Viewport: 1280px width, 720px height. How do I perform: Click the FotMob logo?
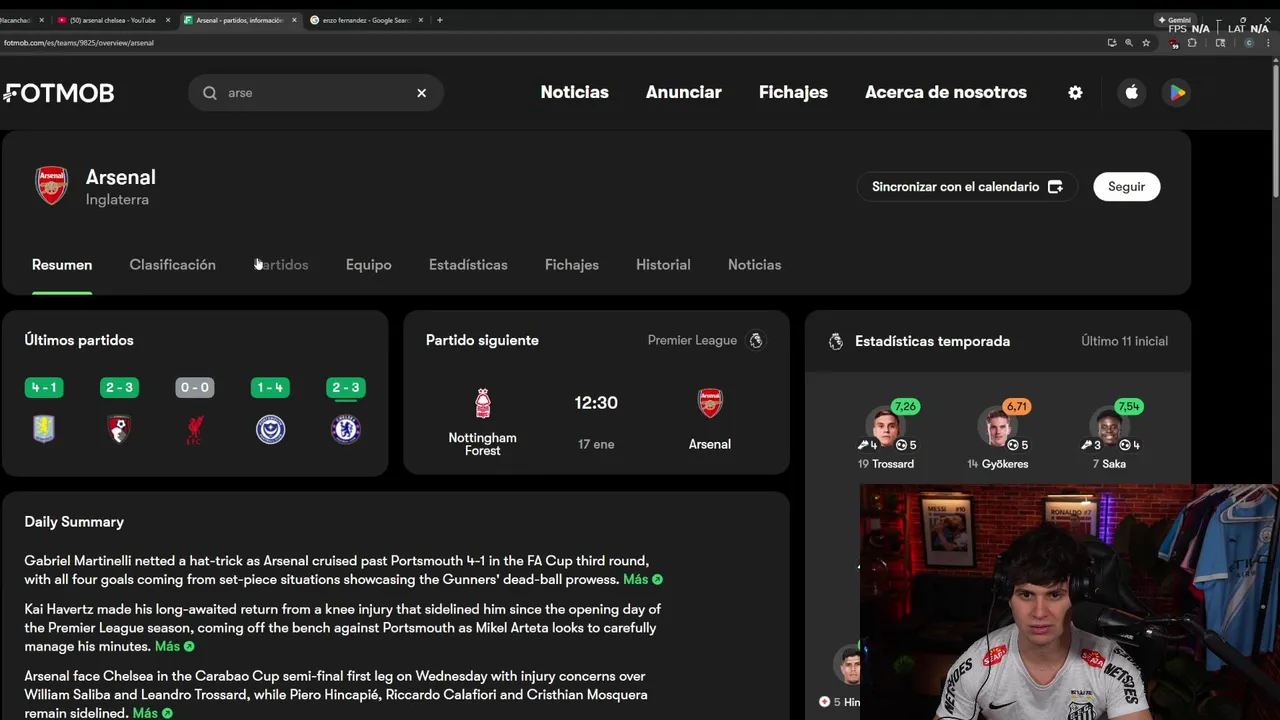pos(59,93)
